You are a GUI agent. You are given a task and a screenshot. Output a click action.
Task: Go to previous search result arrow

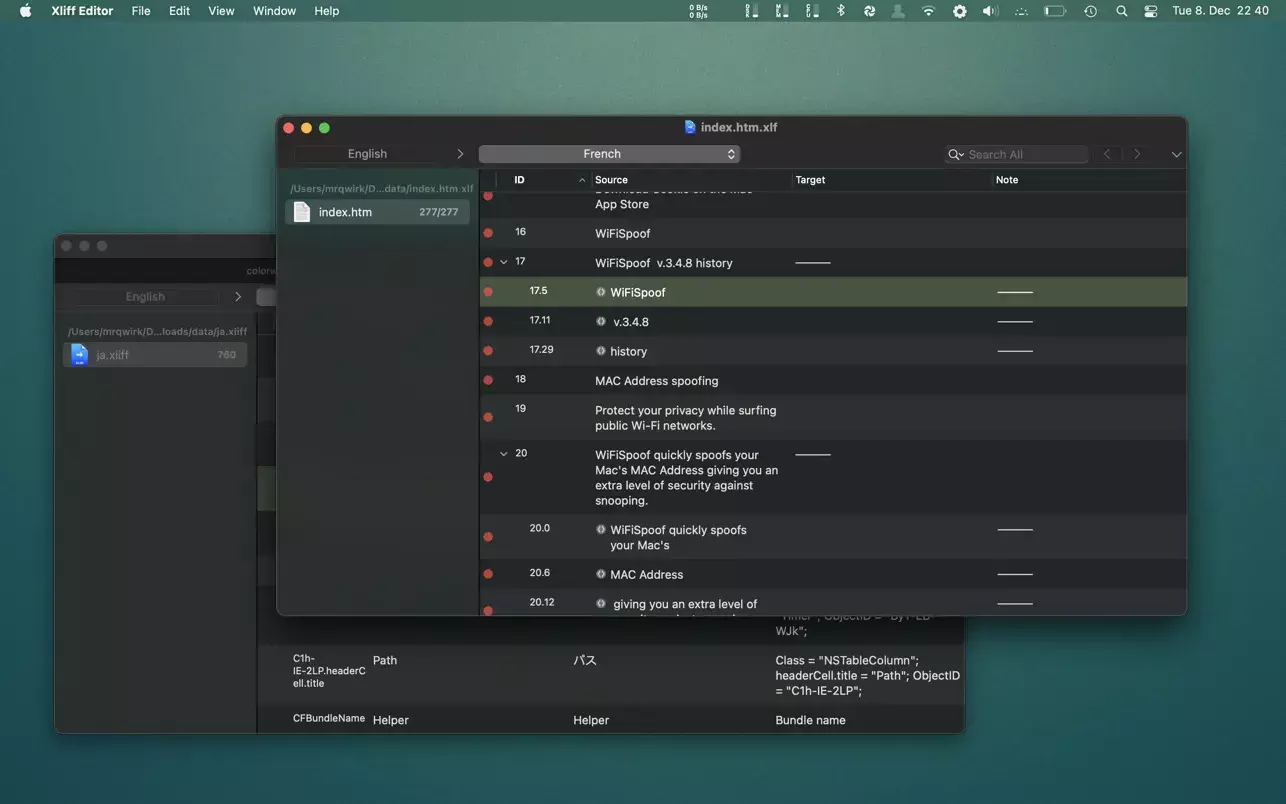1107,154
